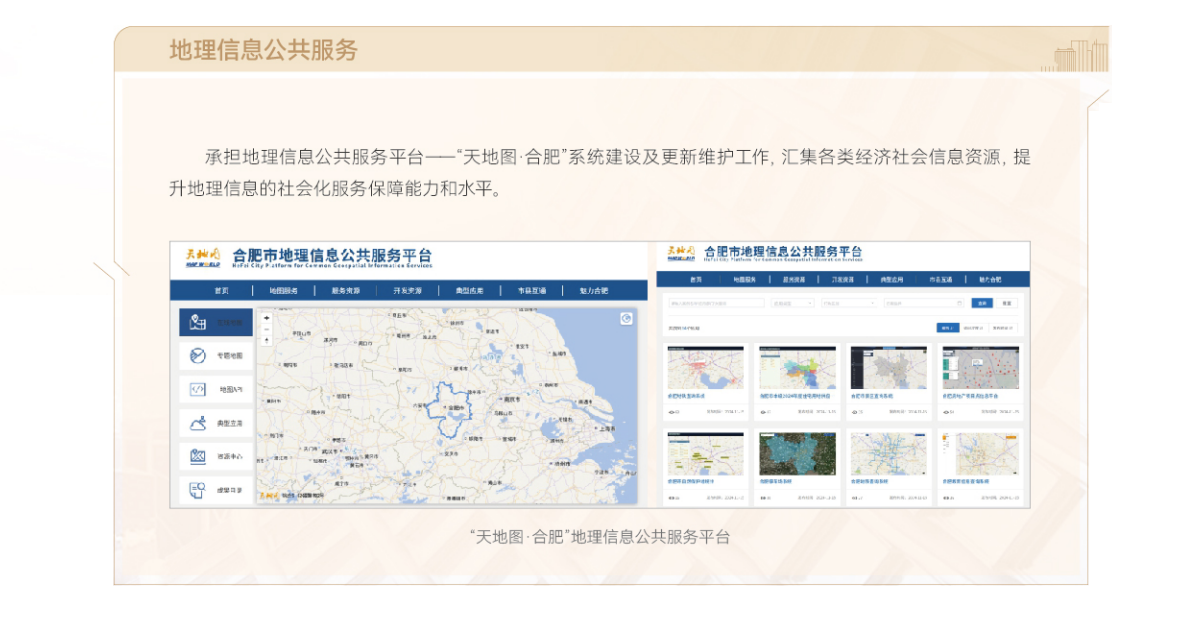This screenshot has width=1188, height=620.
Task: Click the document-search icon at sidebar bottom
Action: coord(198,490)
